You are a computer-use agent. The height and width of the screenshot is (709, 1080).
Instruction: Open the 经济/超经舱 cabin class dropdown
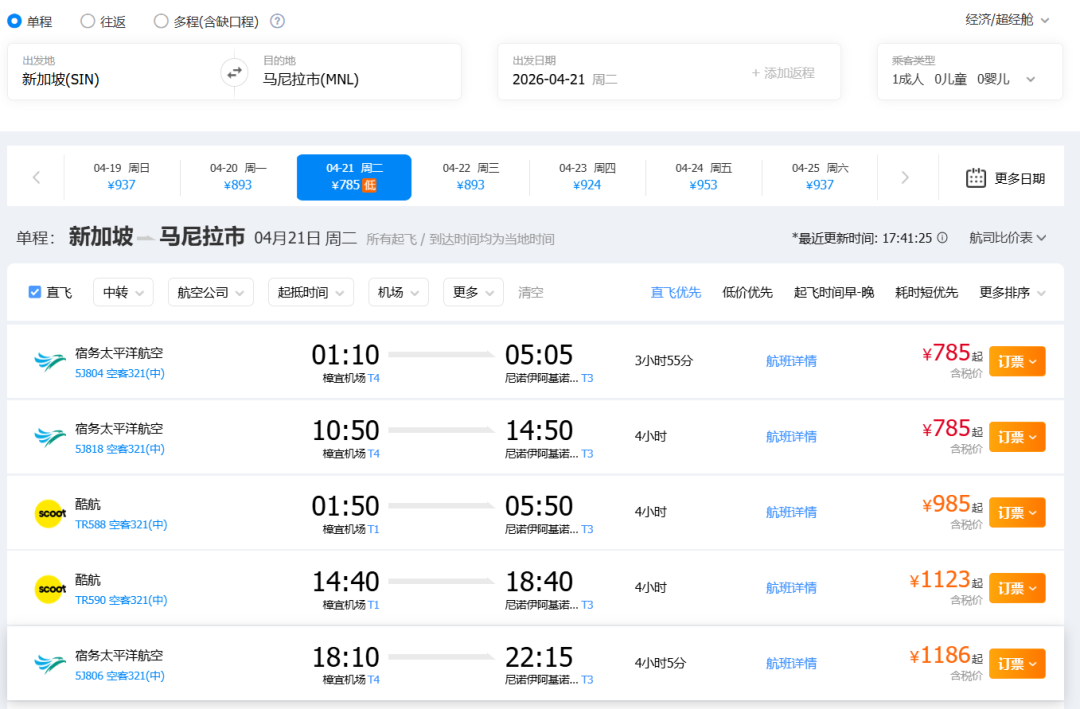coord(1007,20)
